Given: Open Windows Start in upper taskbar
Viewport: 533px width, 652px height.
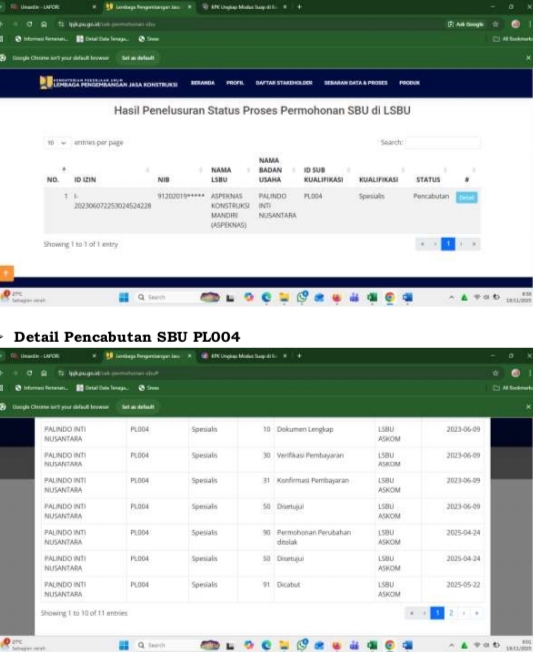Looking at the screenshot, I should (123, 297).
